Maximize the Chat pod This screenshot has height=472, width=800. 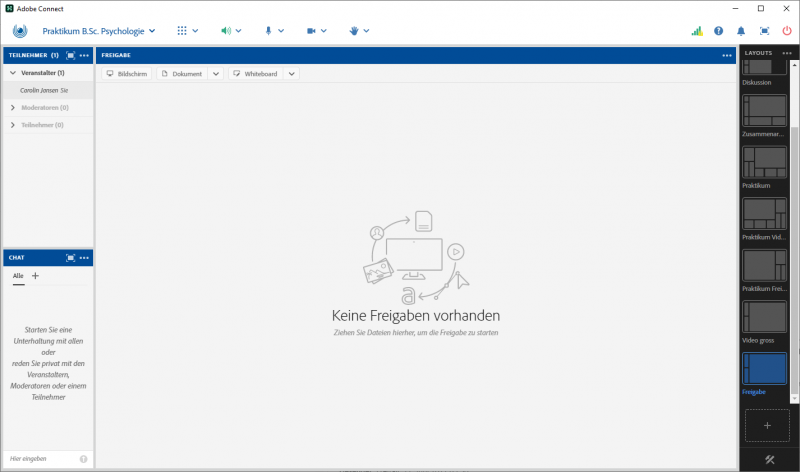tap(70, 258)
